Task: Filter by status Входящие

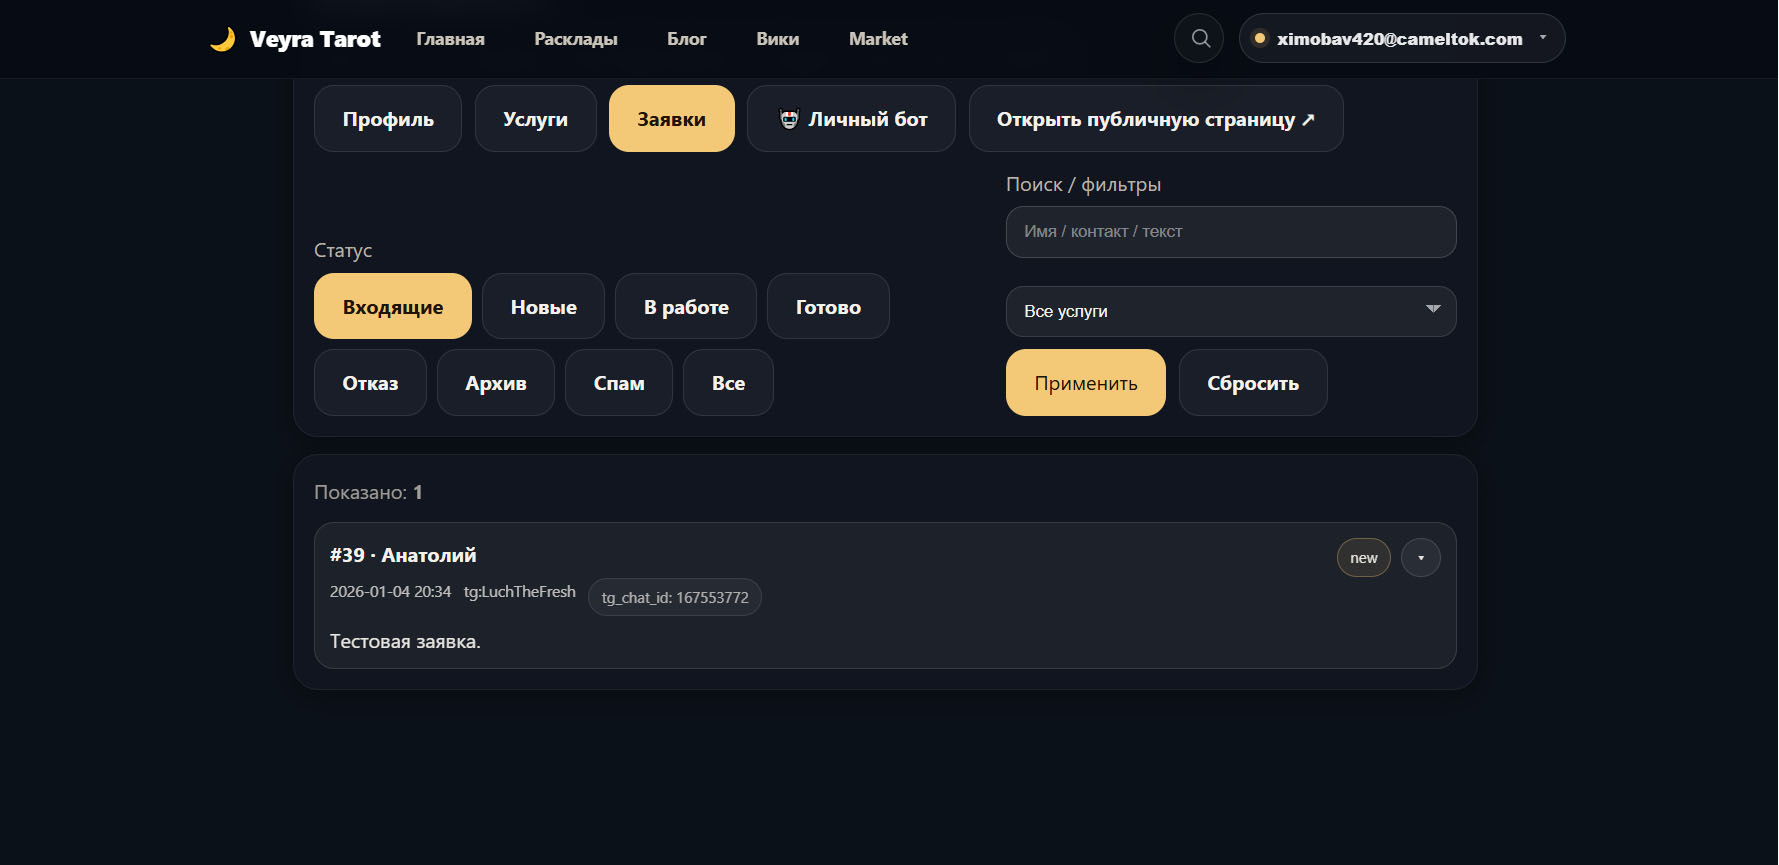Action: pyautogui.click(x=393, y=307)
